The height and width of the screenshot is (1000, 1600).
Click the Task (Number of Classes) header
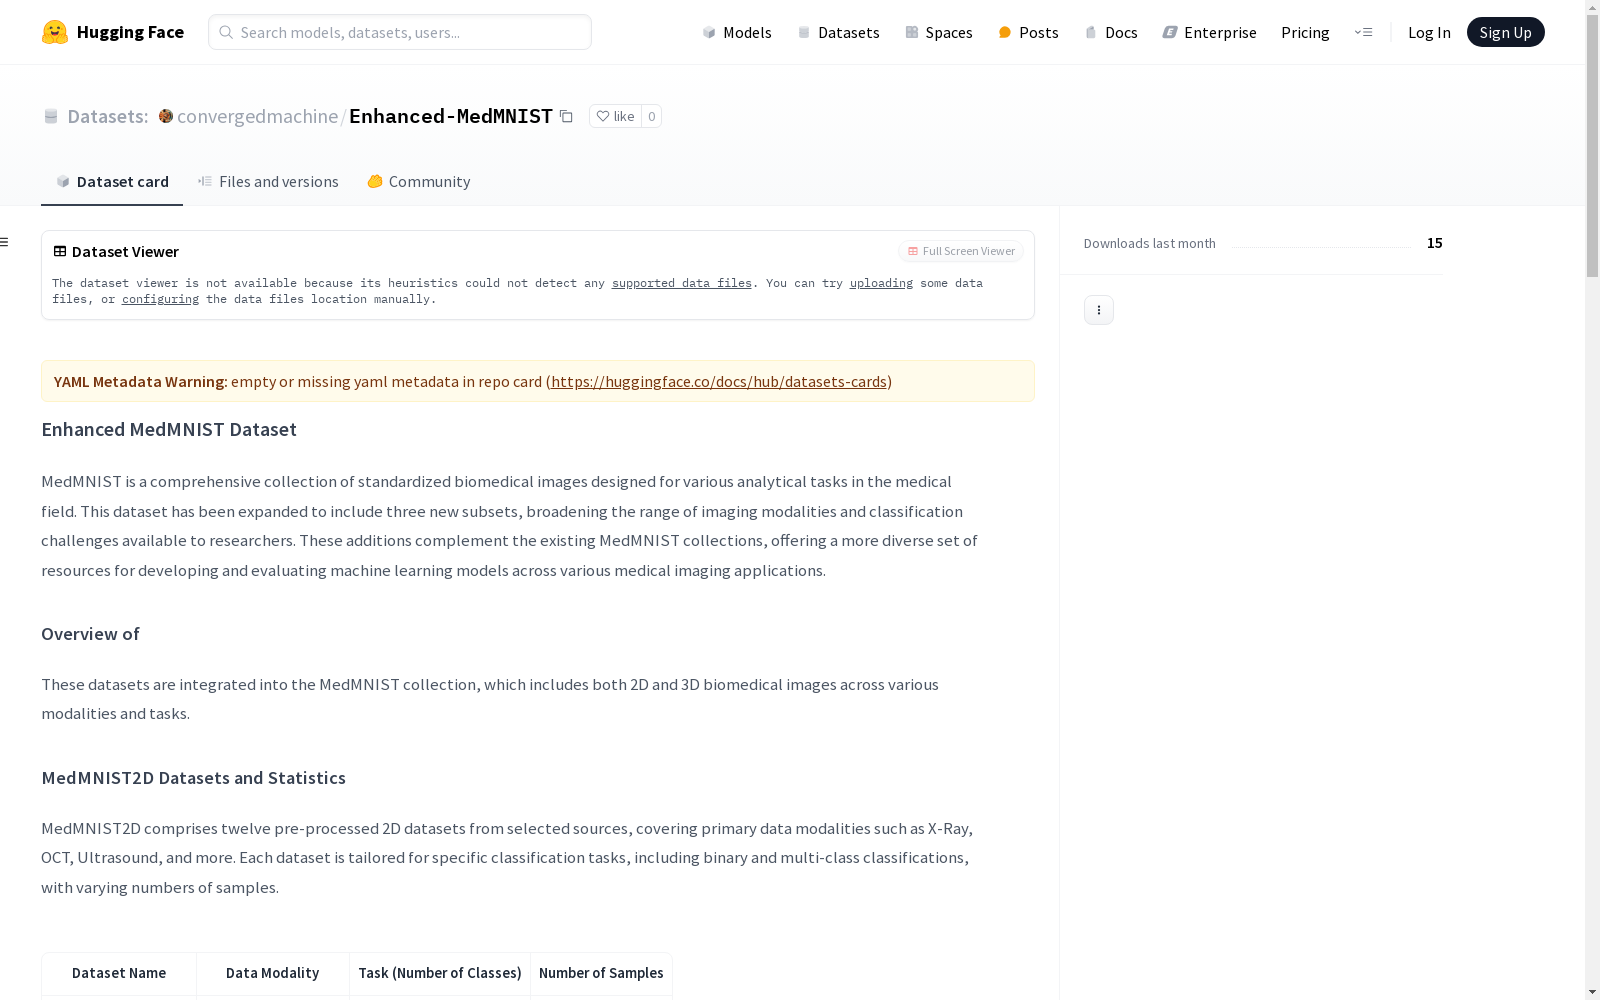click(440, 973)
